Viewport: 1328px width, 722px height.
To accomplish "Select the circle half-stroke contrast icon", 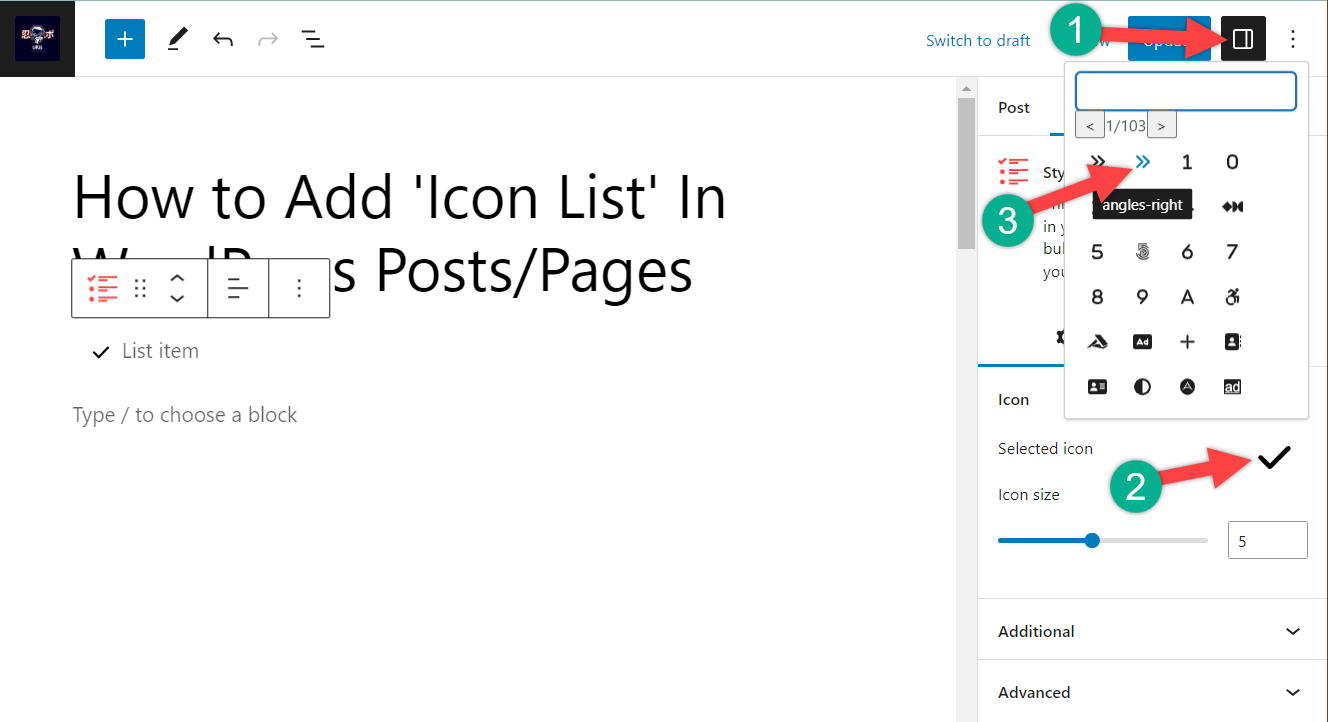I will pyautogui.click(x=1142, y=387).
